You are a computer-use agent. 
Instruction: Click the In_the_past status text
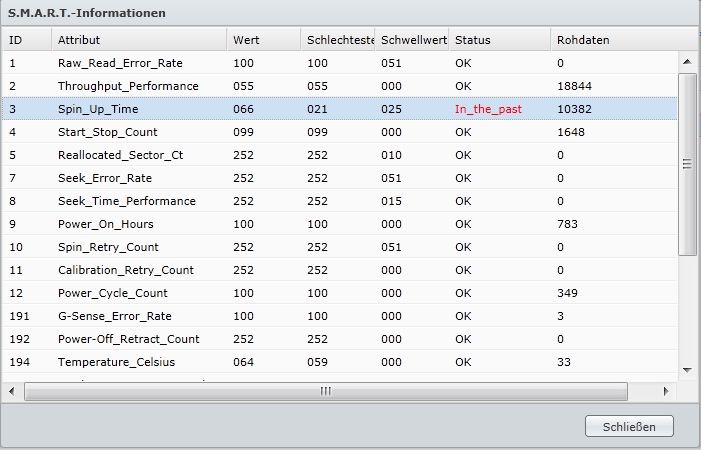click(x=488, y=109)
